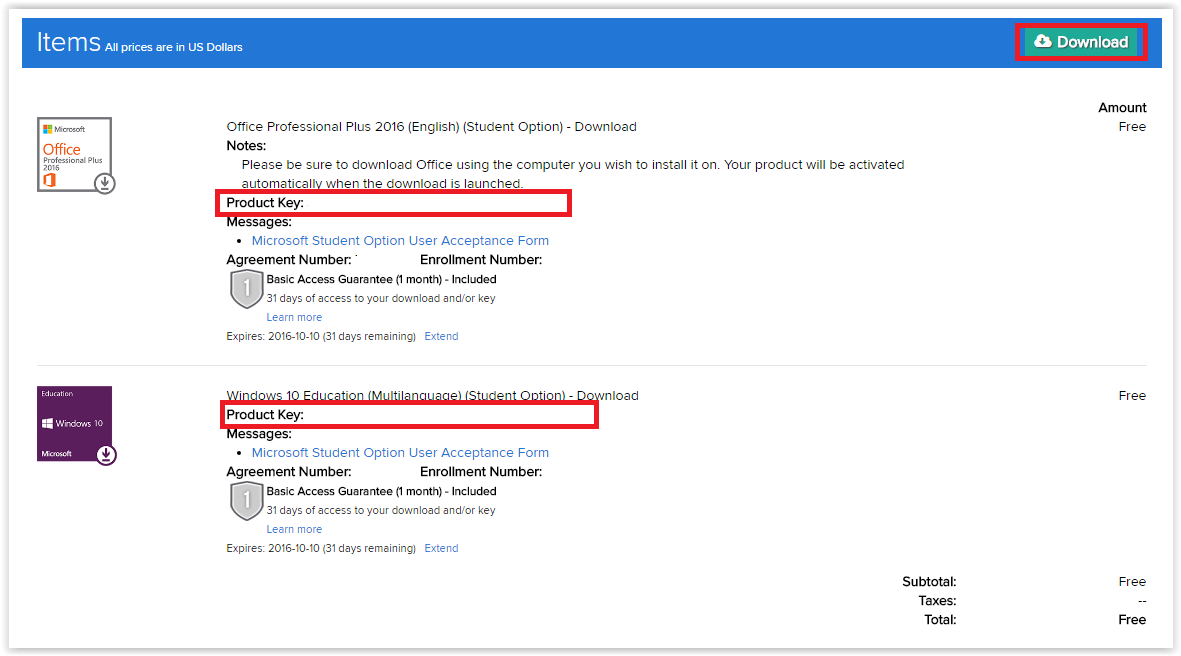The image size is (1181, 656).
Task: Click the Items heading in the blue header
Action: pos(69,42)
